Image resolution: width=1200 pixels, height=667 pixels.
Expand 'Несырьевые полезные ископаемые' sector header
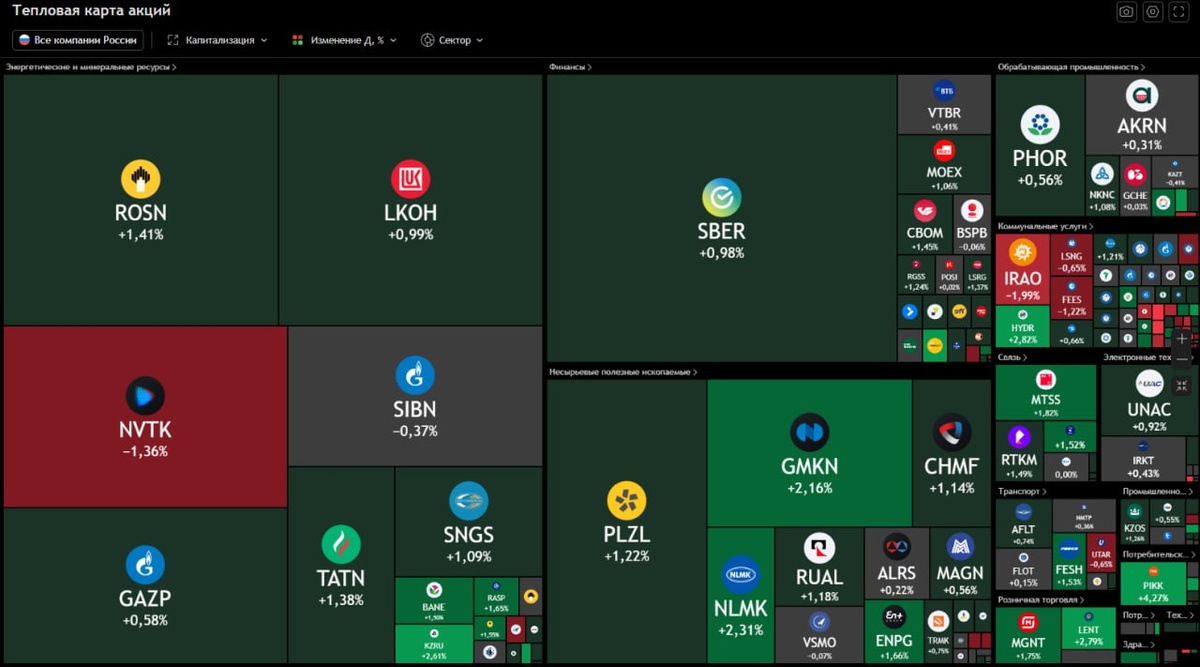(623, 372)
